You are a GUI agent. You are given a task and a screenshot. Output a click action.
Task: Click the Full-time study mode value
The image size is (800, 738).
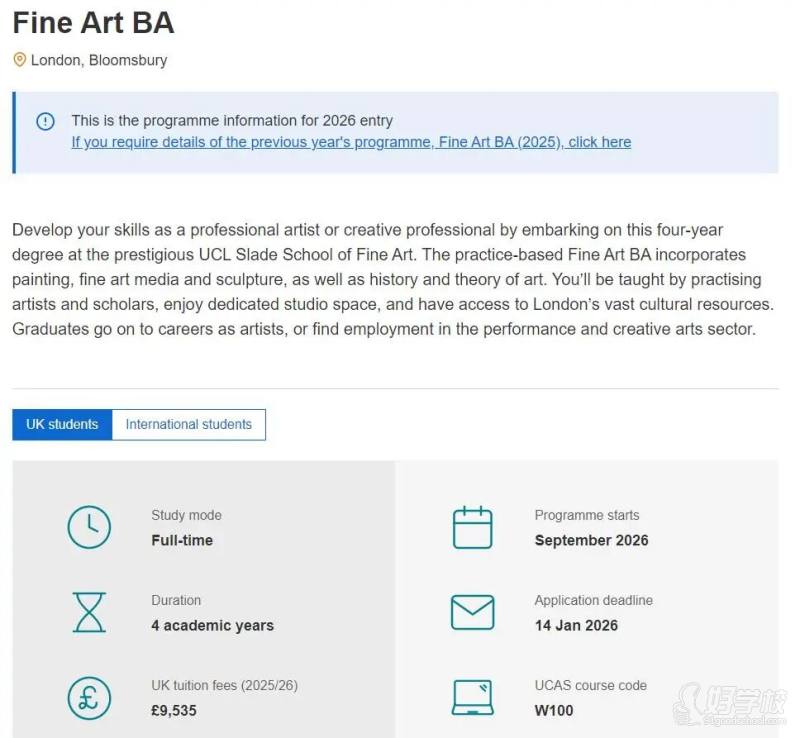pos(182,540)
